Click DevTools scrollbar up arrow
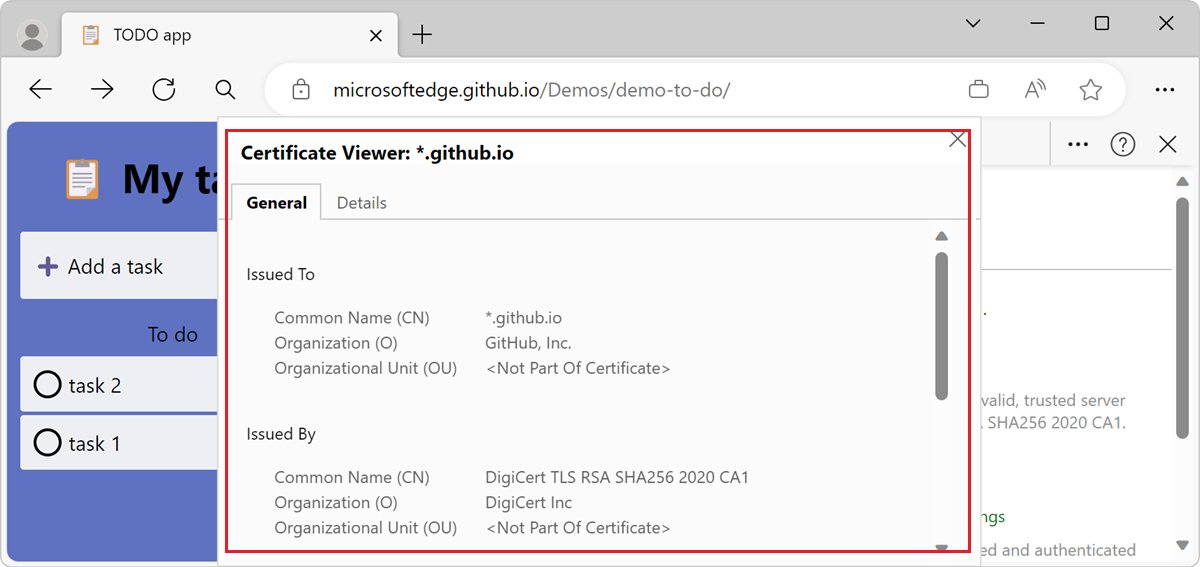 1183,182
